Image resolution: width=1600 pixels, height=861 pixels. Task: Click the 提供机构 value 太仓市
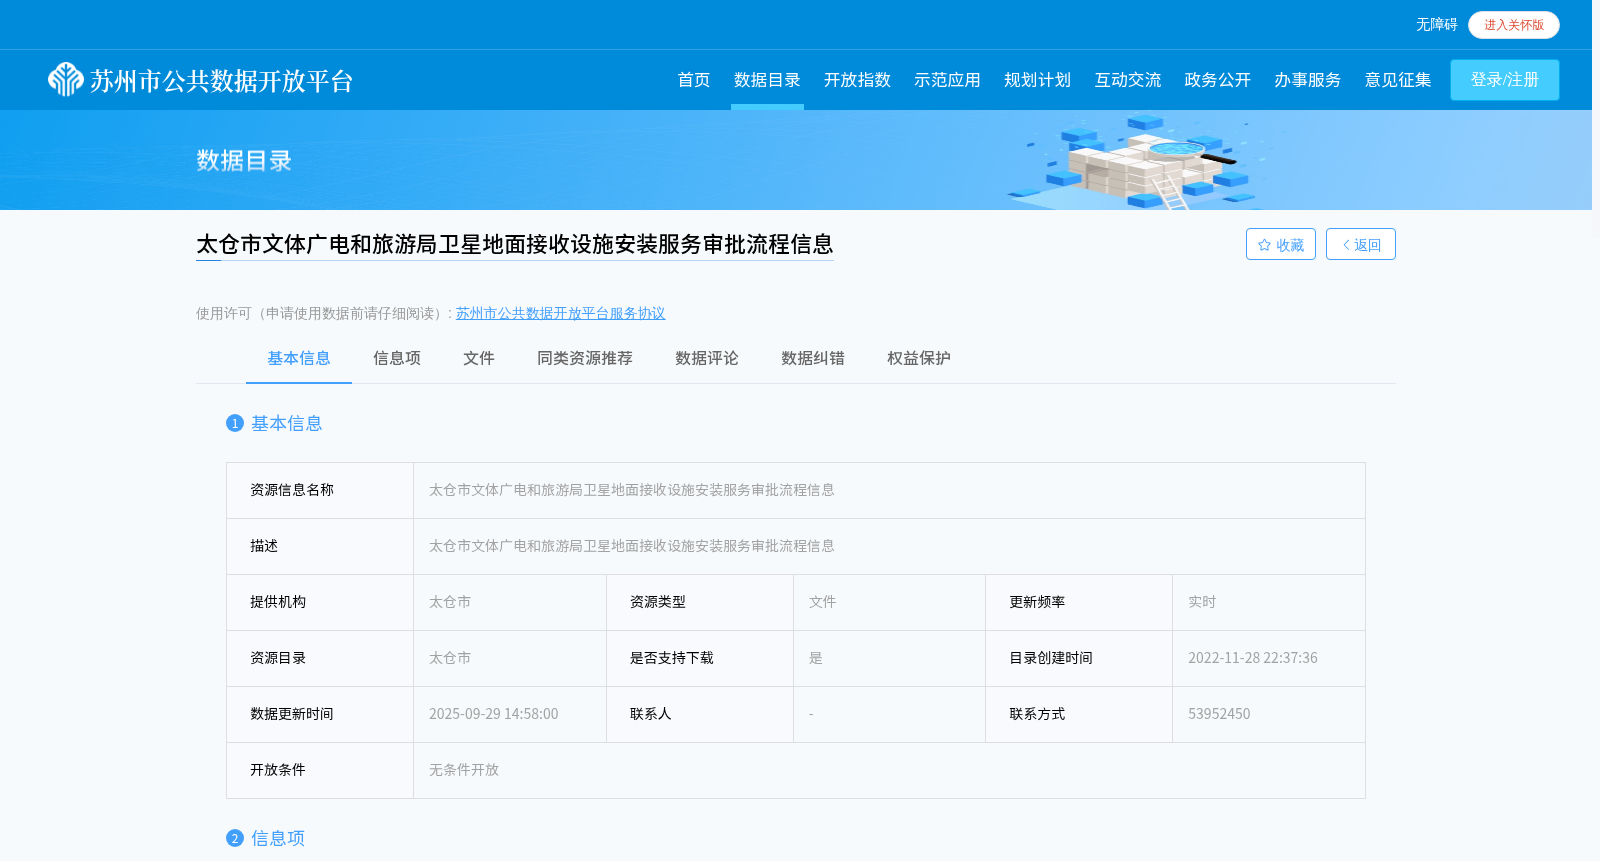coord(450,602)
